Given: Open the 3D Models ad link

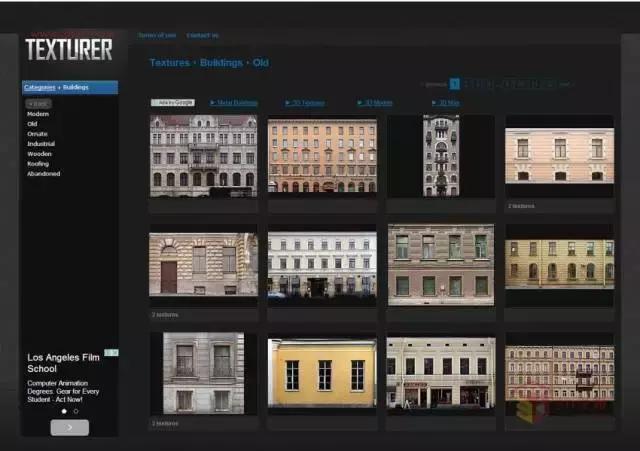Looking at the screenshot, I should 375,103.
